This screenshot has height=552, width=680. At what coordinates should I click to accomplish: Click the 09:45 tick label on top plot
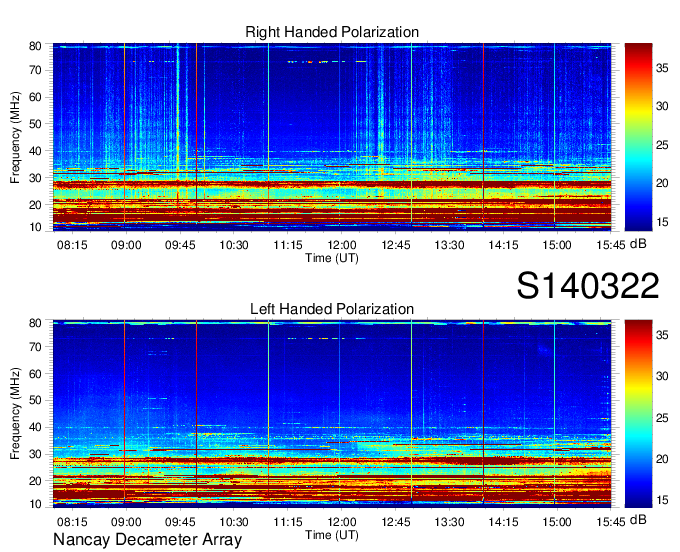180,245
